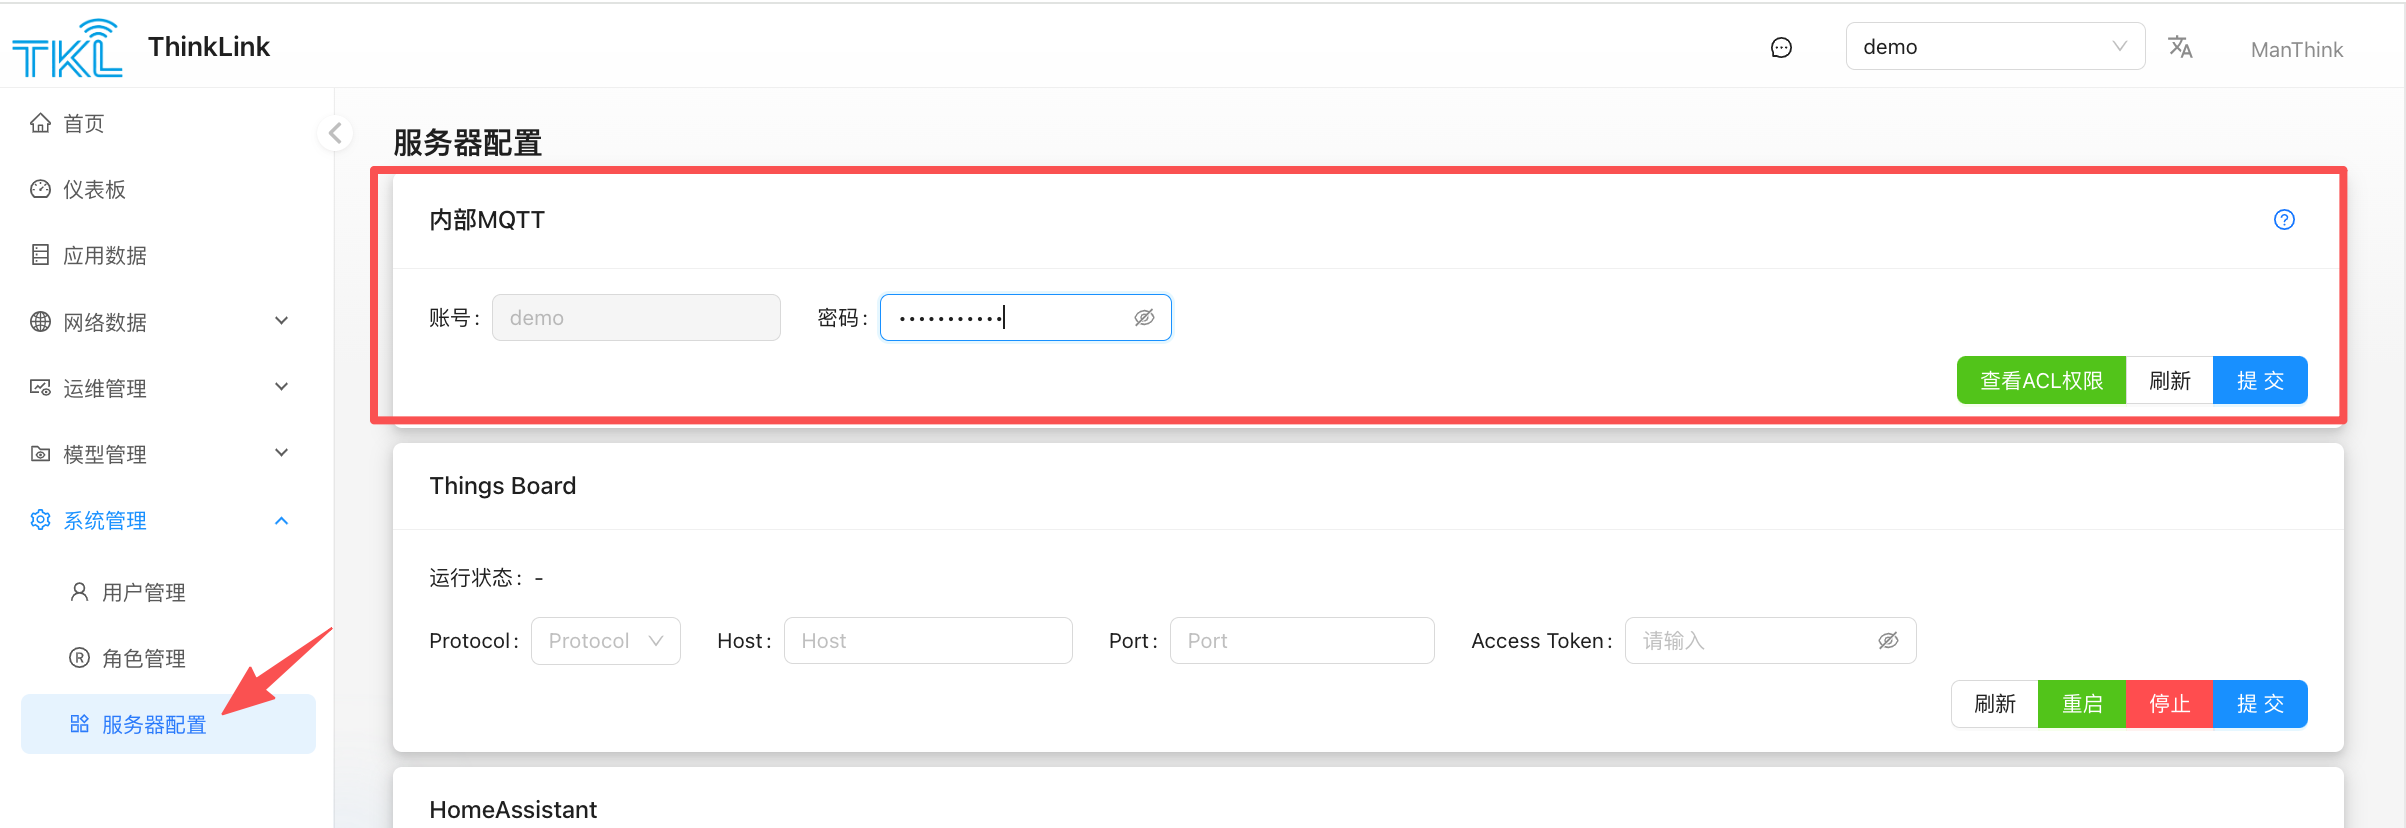Screen dimensions: 2406x828
Task: Open the chat message bubble icon
Action: click(1781, 48)
